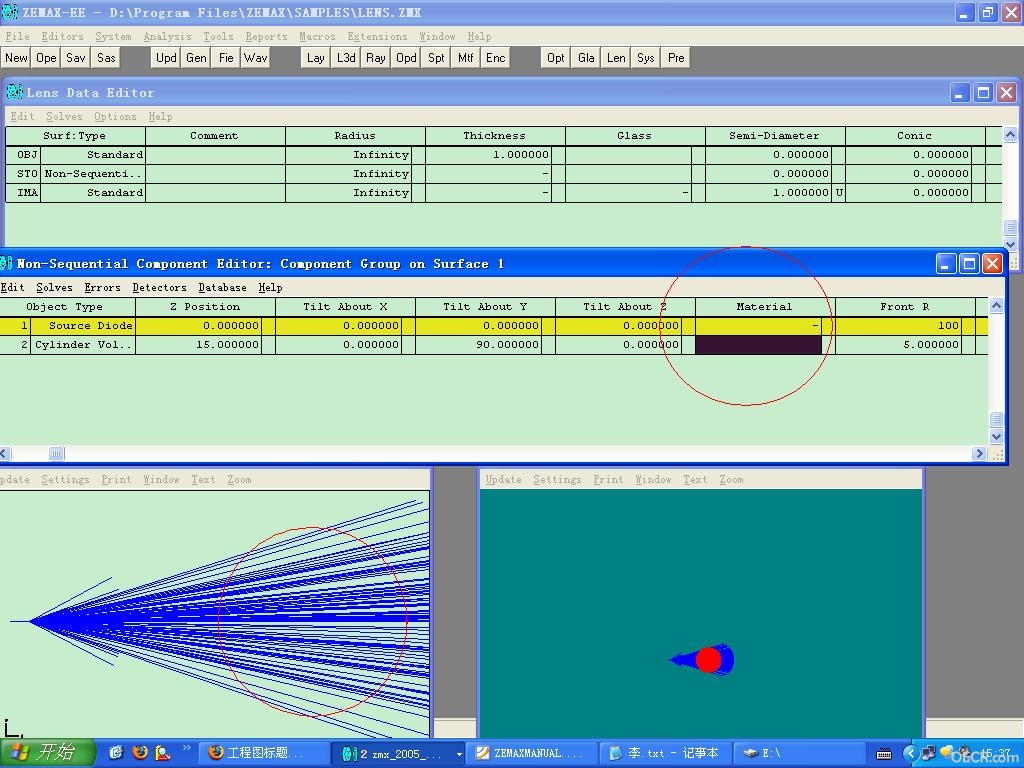Click the Material column header
The image size is (1024, 768).
pyautogui.click(x=765, y=307)
